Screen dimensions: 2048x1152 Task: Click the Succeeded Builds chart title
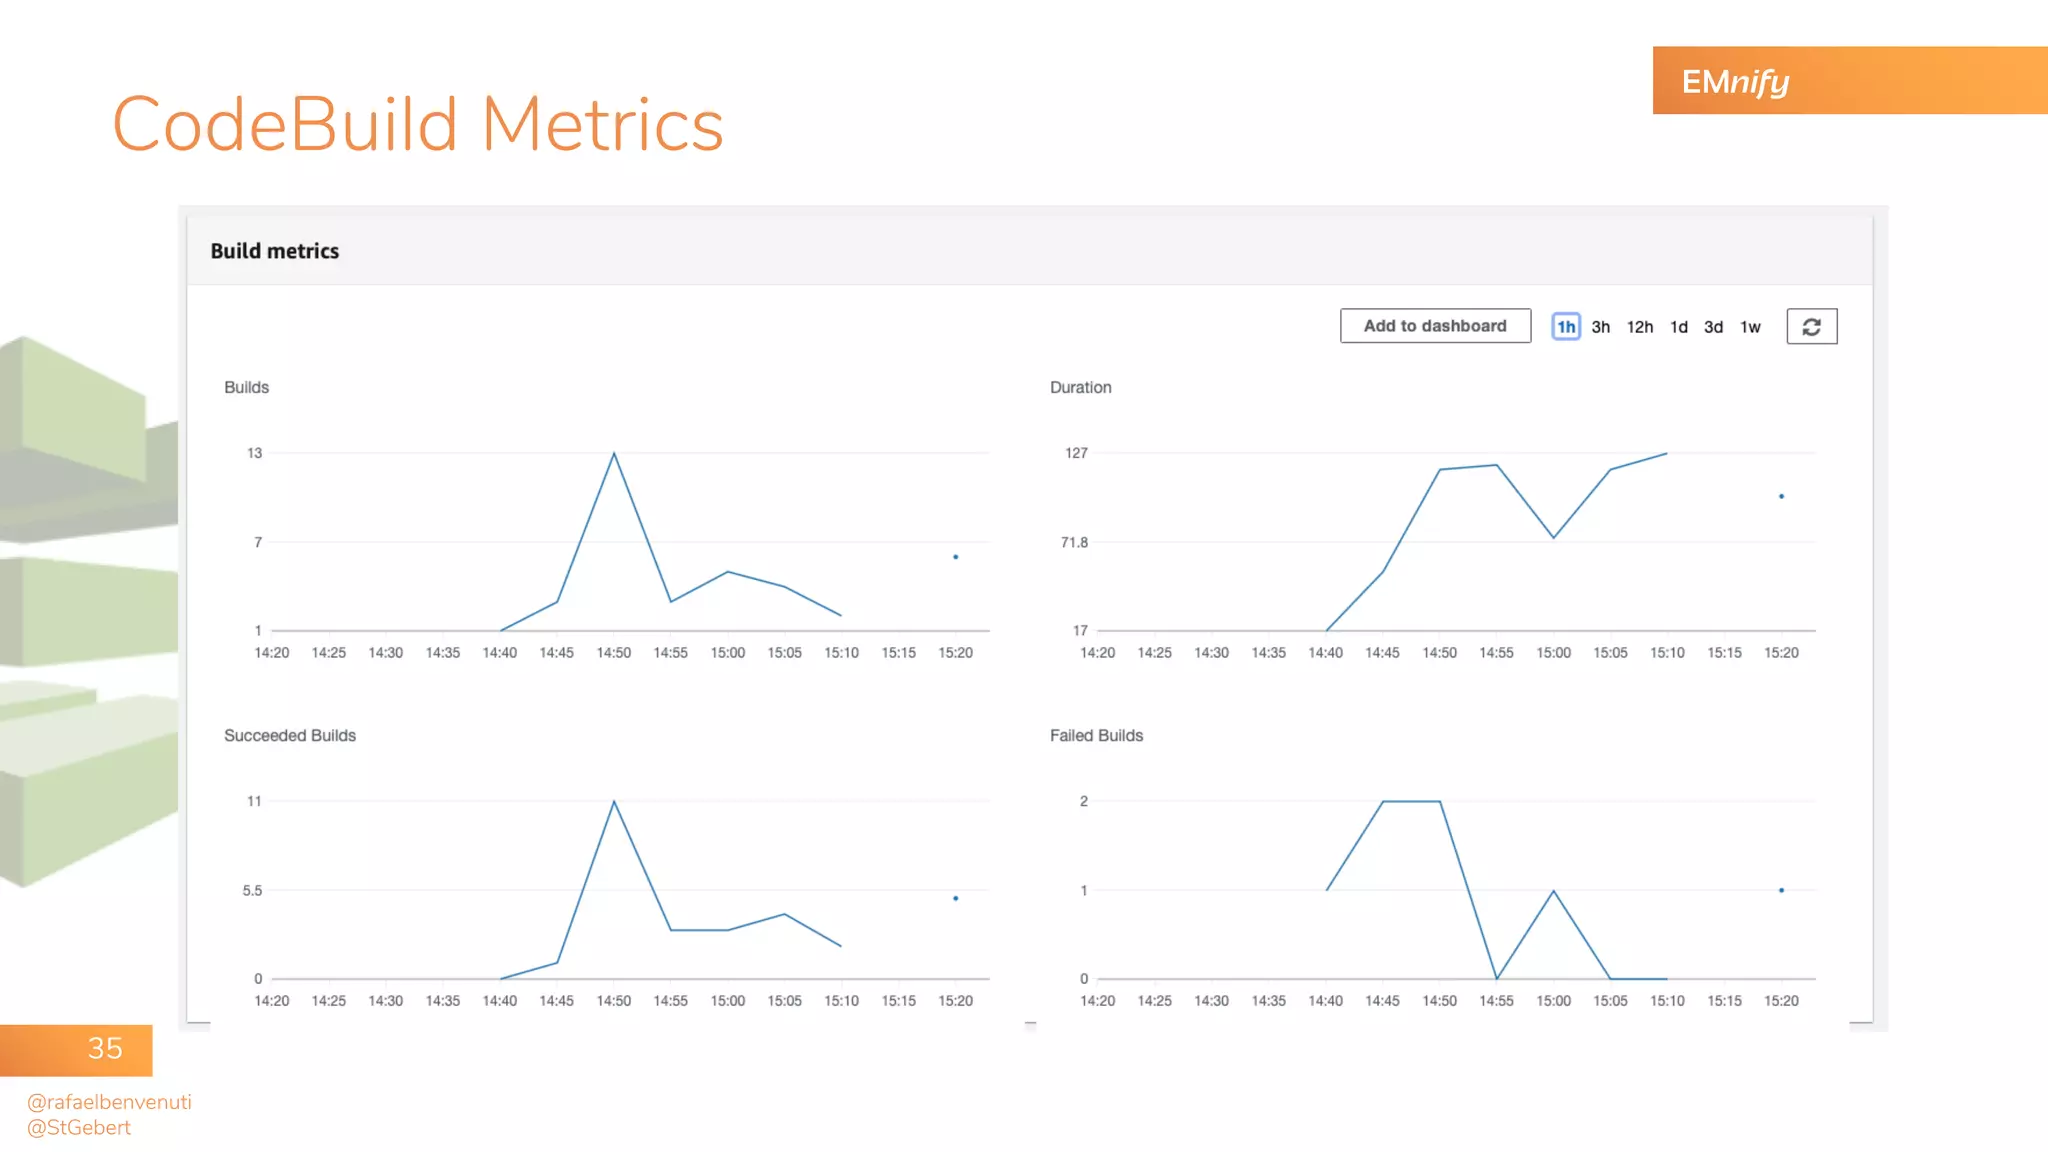click(290, 735)
